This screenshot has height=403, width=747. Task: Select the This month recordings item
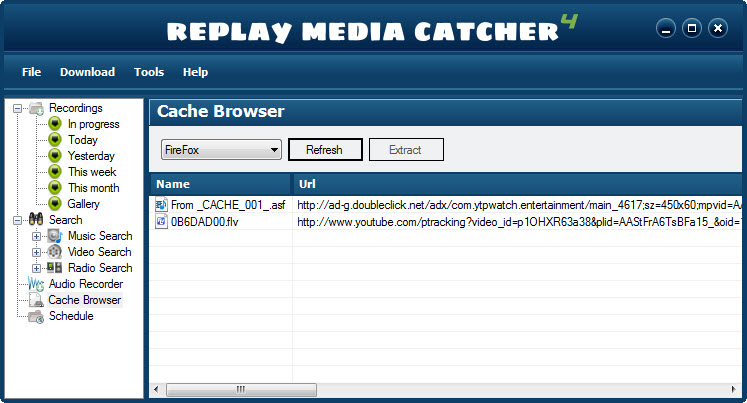(x=94, y=188)
